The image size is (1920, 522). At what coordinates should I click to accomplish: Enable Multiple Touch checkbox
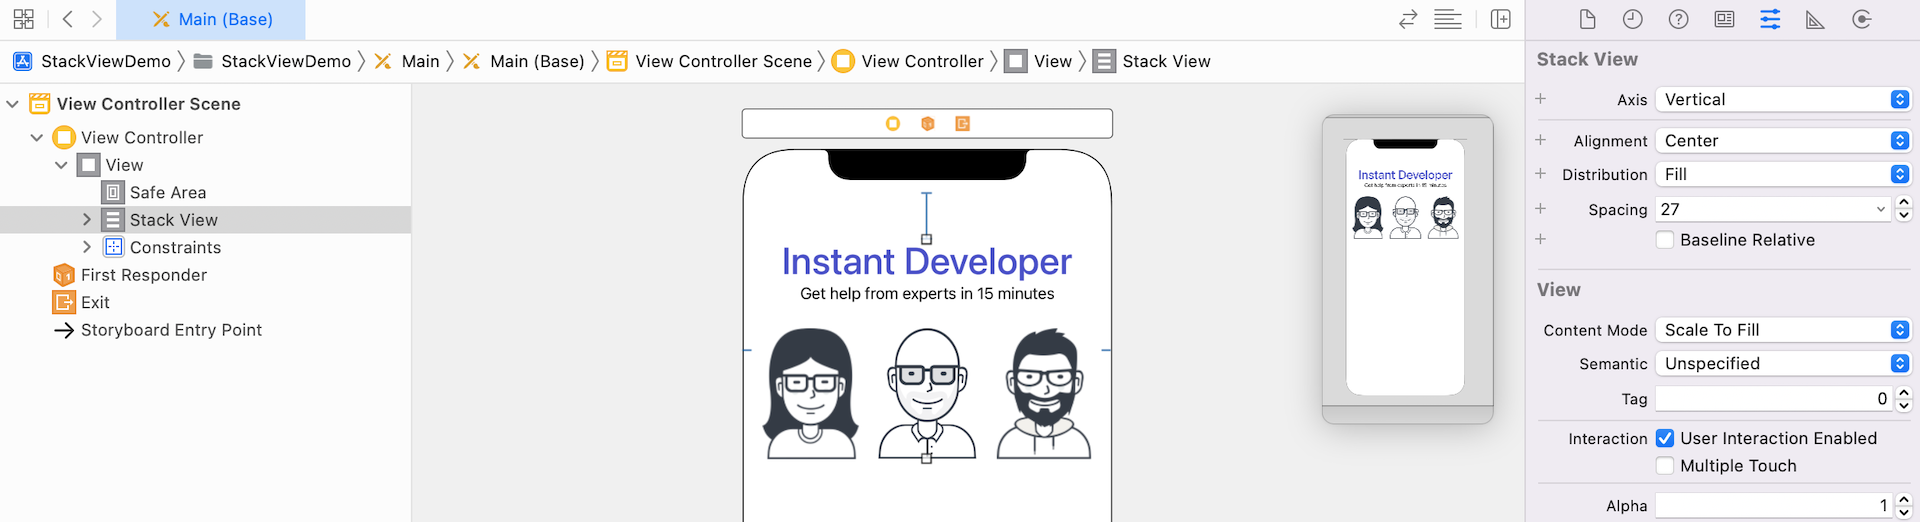tap(1665, 466)
